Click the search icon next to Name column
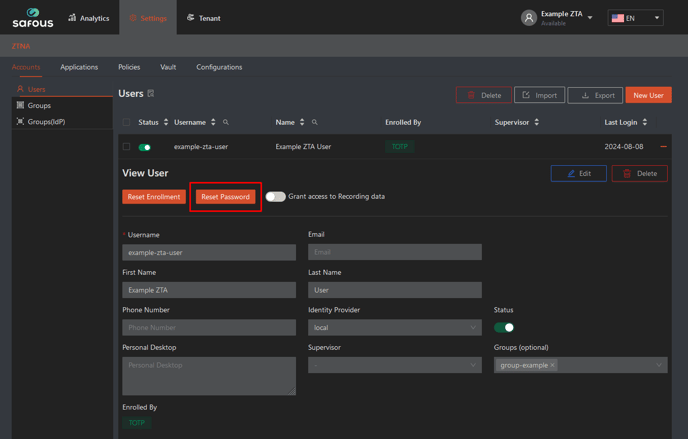Image resolution: width=688 pixels, height=439 pixels. click(x=314, y=123)
